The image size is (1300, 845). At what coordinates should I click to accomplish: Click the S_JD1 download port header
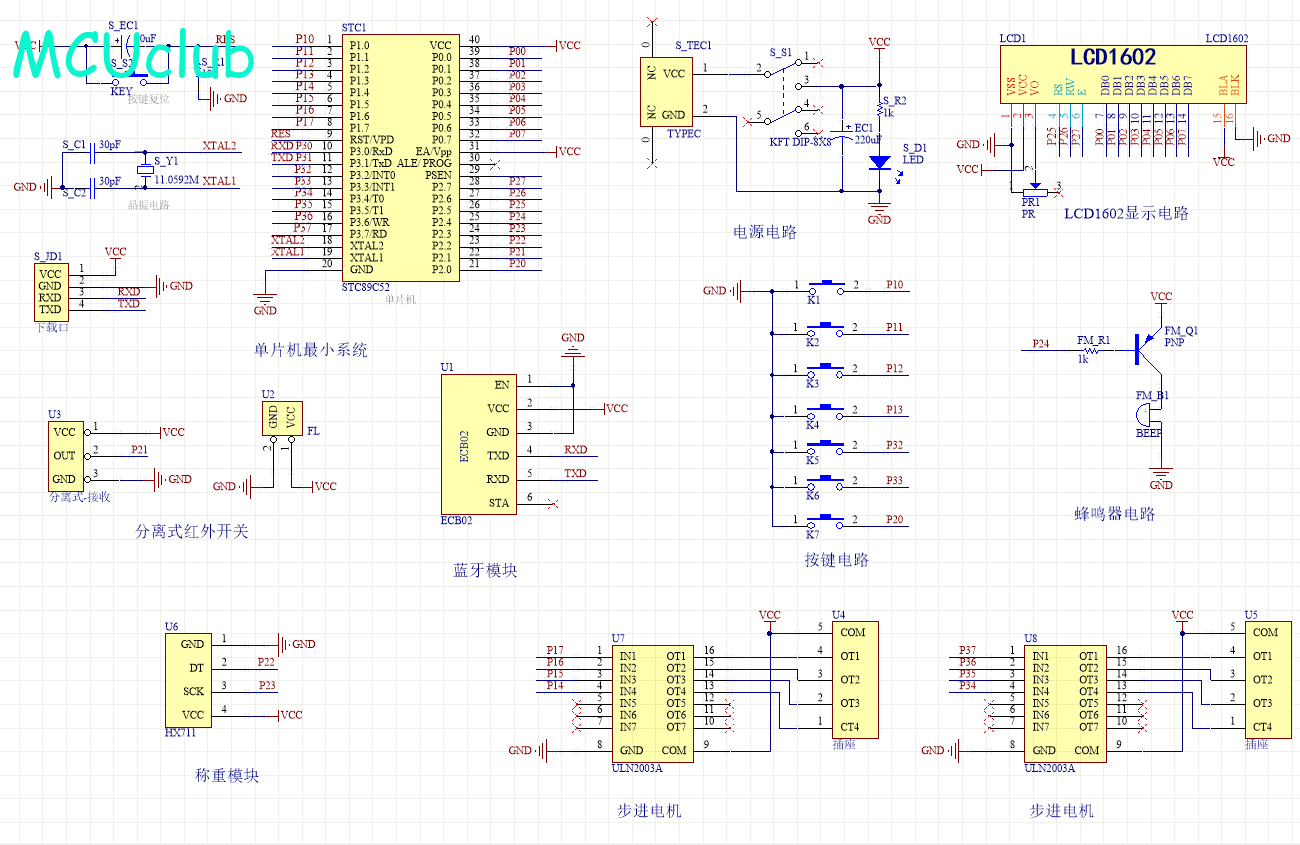tap(50, 290)
